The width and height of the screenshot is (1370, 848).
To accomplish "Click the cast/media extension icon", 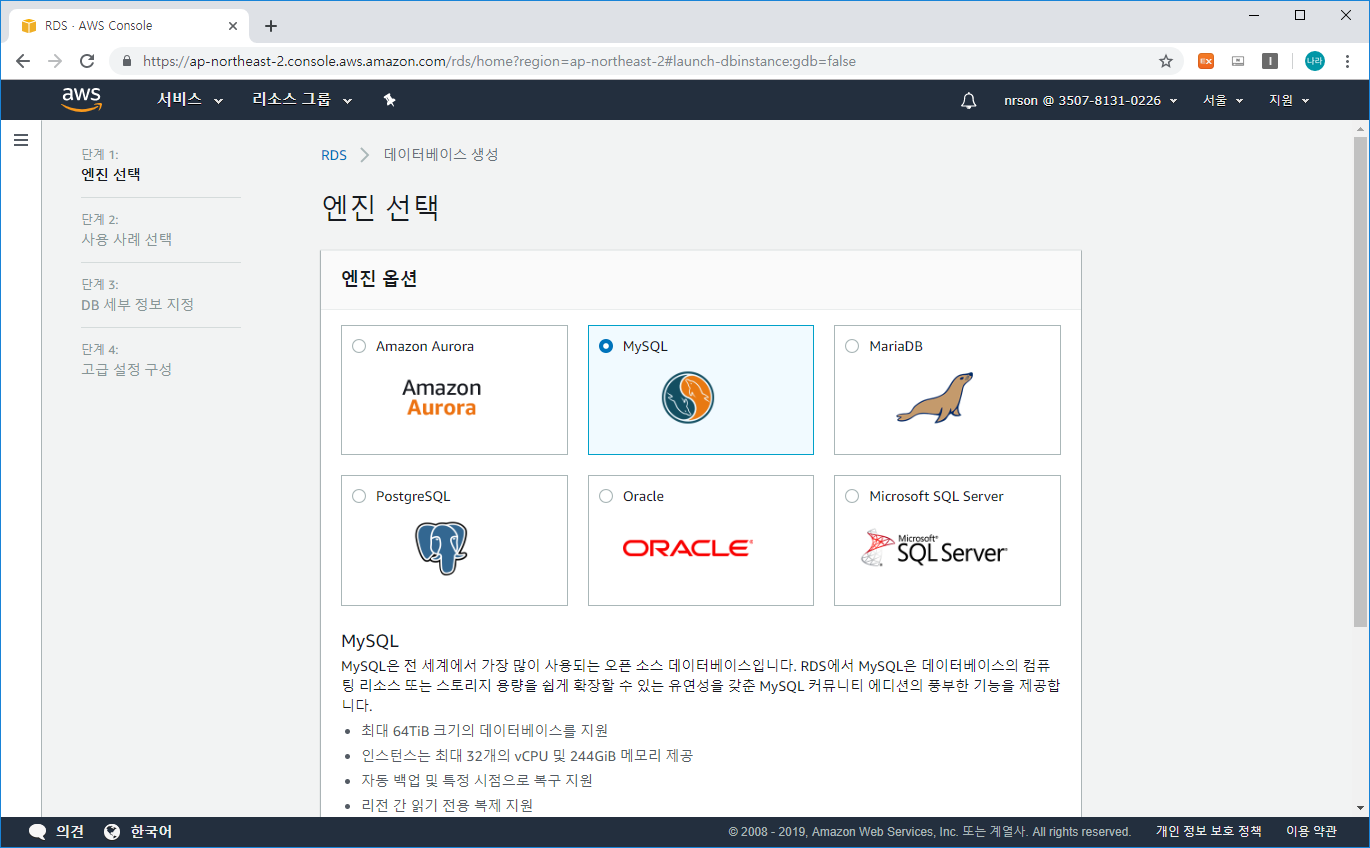I will coord(1238,61).
